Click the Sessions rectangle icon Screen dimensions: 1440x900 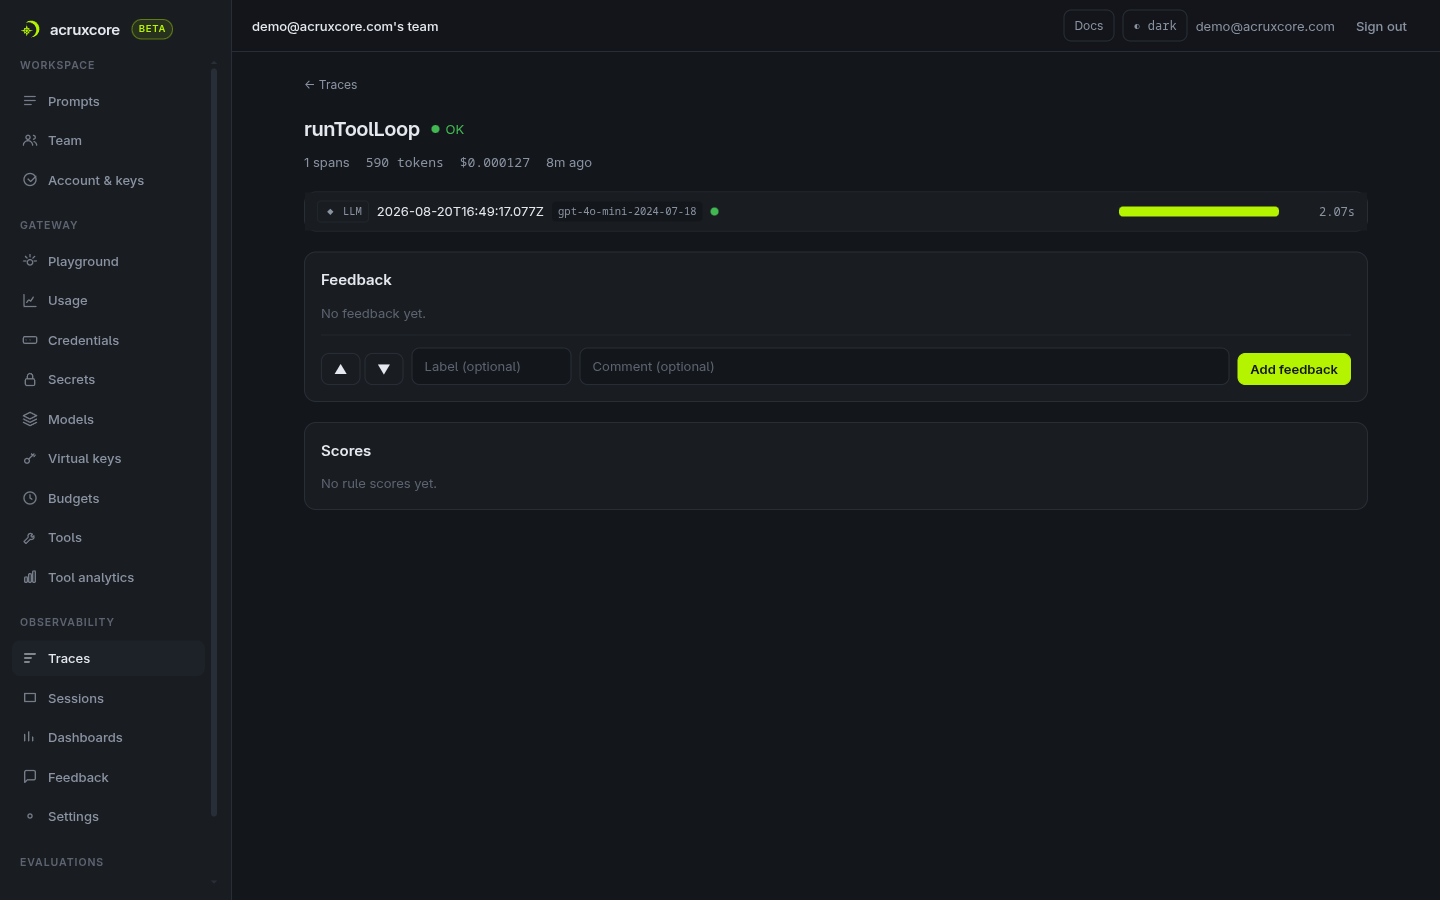tap(30, 698)
